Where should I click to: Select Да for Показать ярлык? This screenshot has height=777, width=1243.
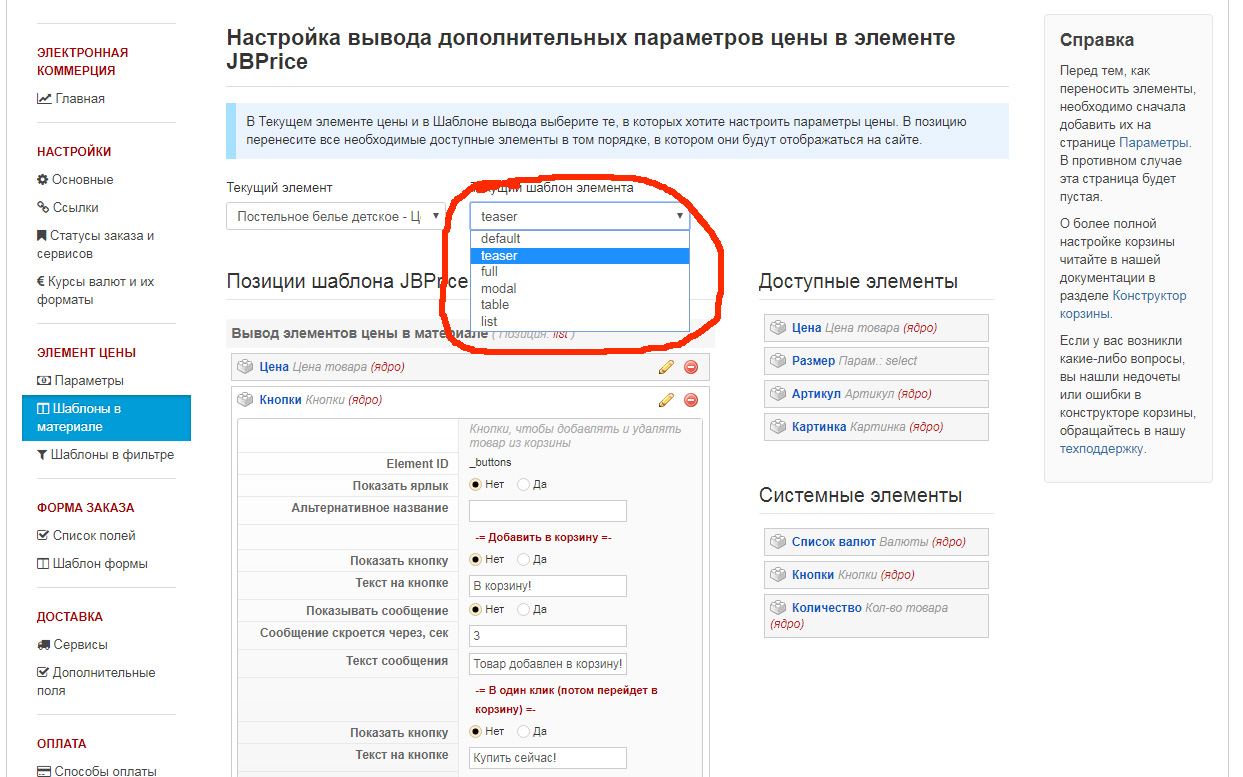click(x=524, y=485)
